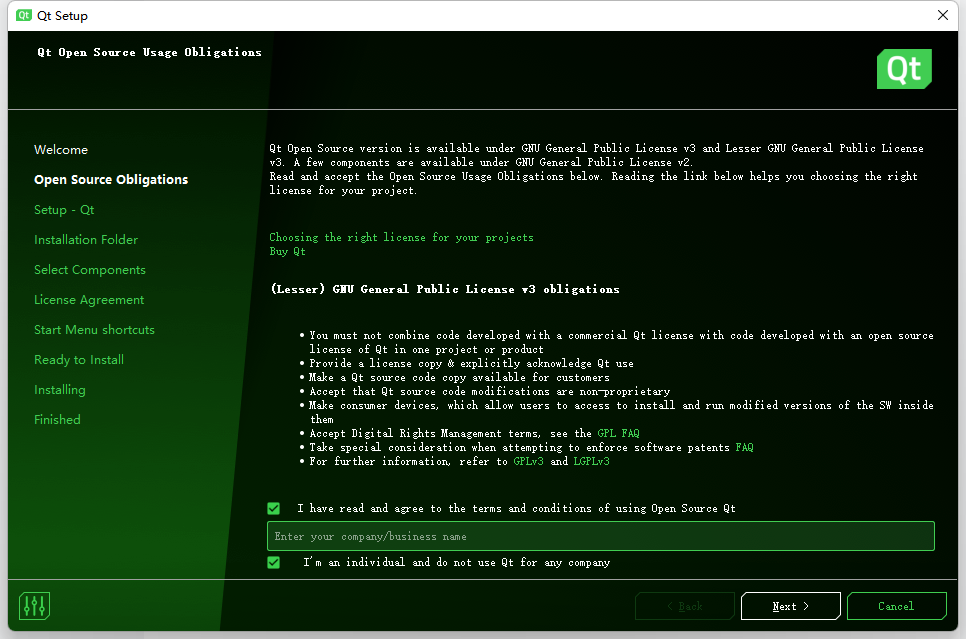The image size is (966, 639).
Task: Select the Select Components sidebar step
Action: tap(90, 270)
